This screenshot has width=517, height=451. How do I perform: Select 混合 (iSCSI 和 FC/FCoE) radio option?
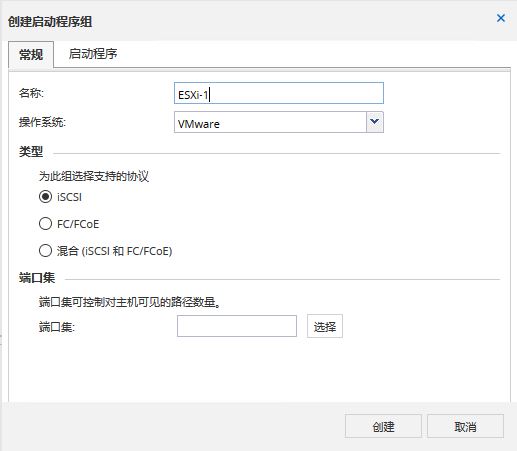click(45, 251)
